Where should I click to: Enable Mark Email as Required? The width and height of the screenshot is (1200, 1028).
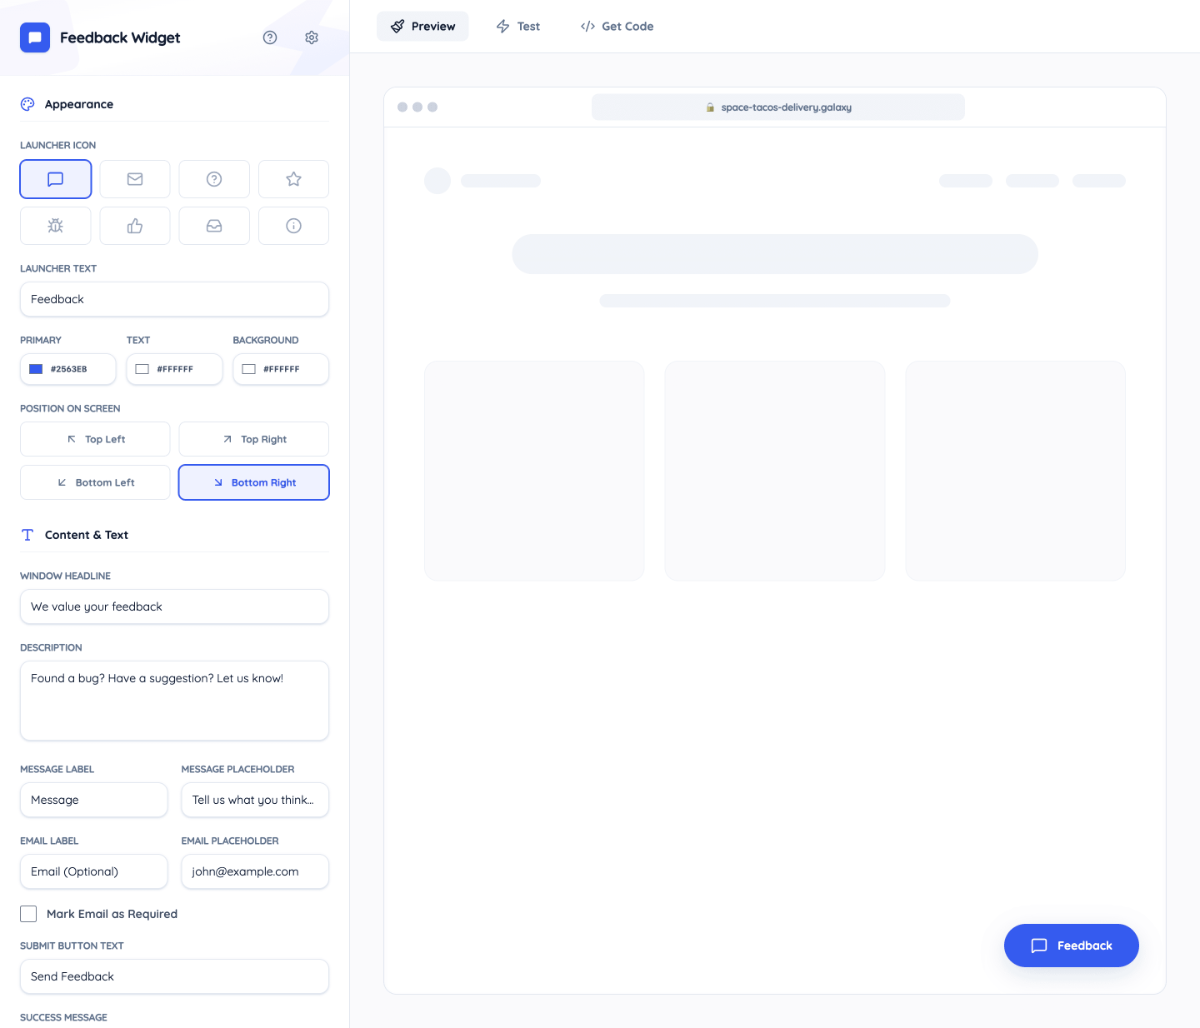coord(27,913)
